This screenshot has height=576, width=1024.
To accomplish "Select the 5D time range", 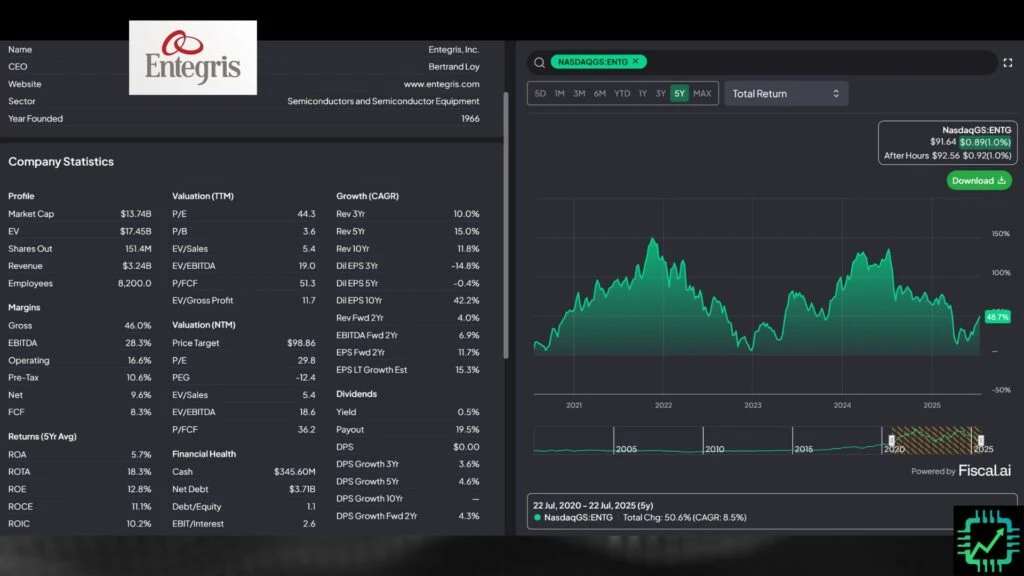I will 540,93.
